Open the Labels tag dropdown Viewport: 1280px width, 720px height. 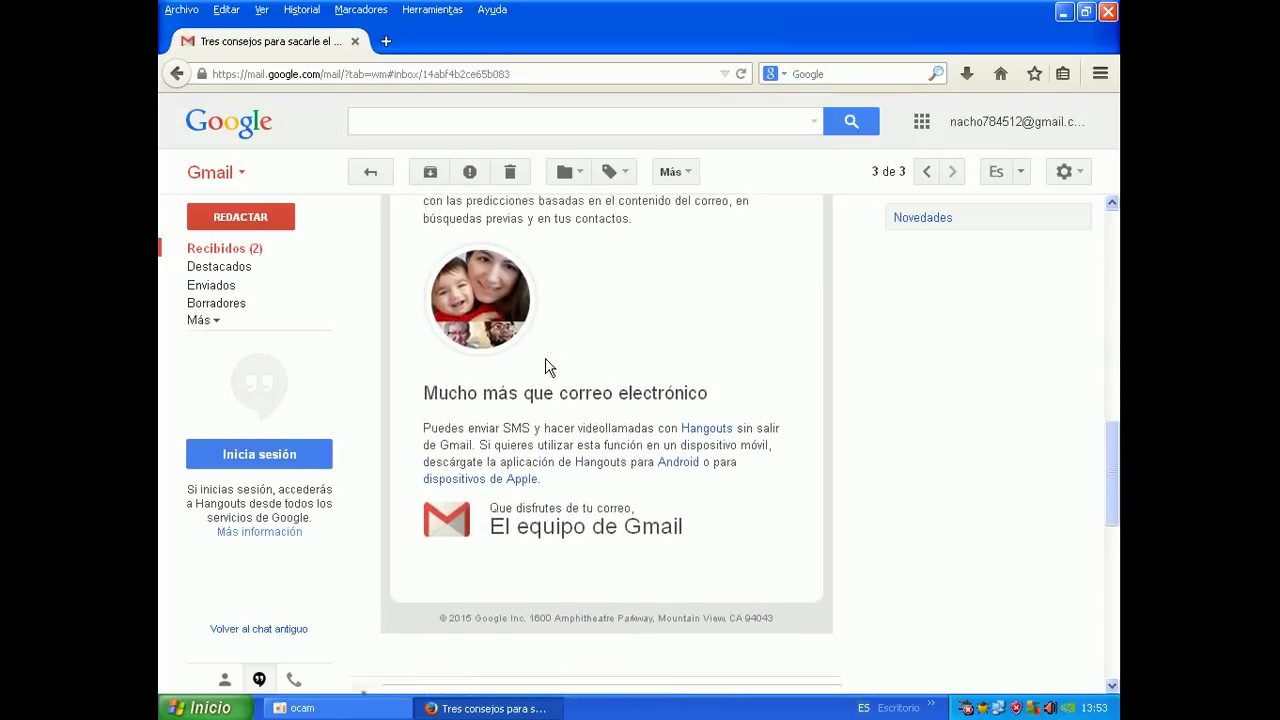[614, 172]
